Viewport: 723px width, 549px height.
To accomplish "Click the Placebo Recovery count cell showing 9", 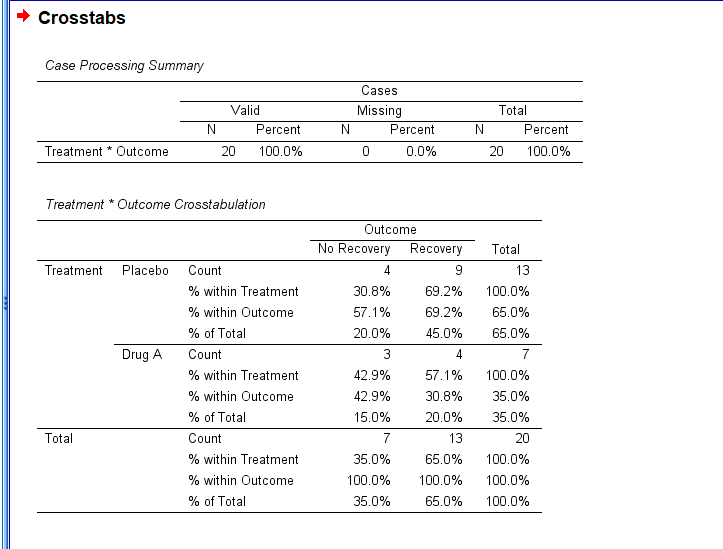I will coord(458,271).
